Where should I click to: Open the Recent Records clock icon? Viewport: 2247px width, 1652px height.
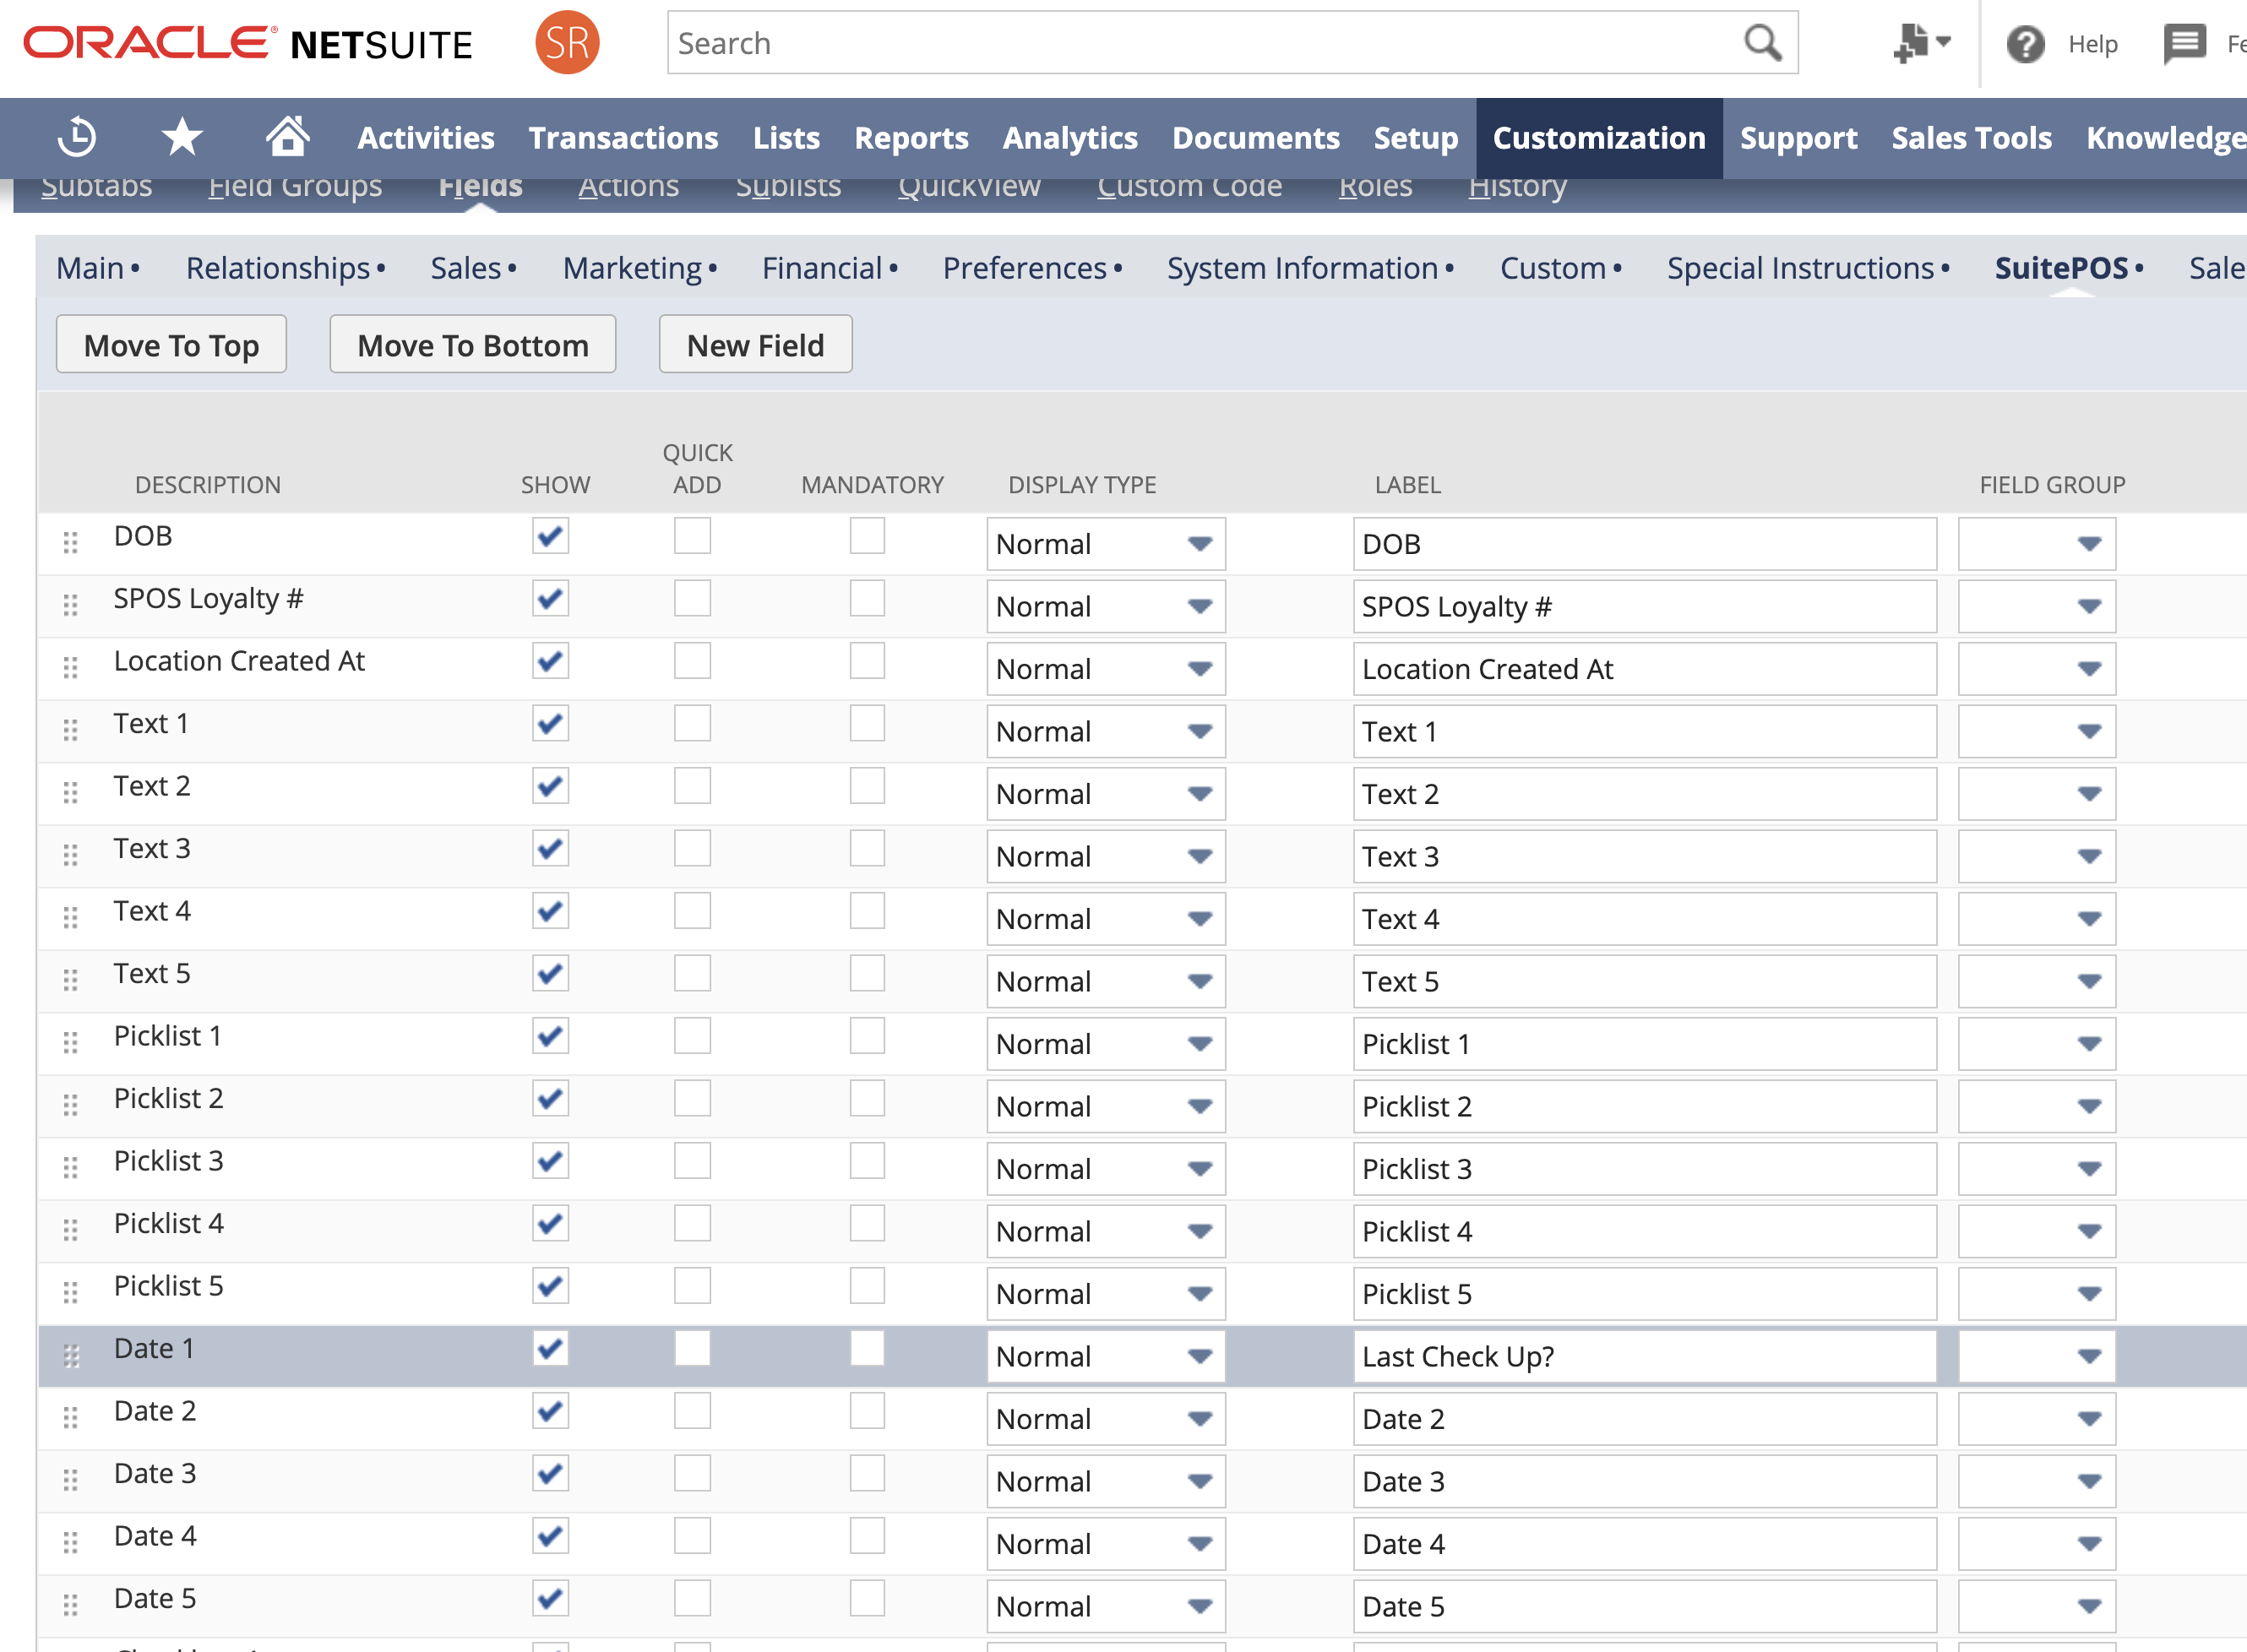(77, 137)
